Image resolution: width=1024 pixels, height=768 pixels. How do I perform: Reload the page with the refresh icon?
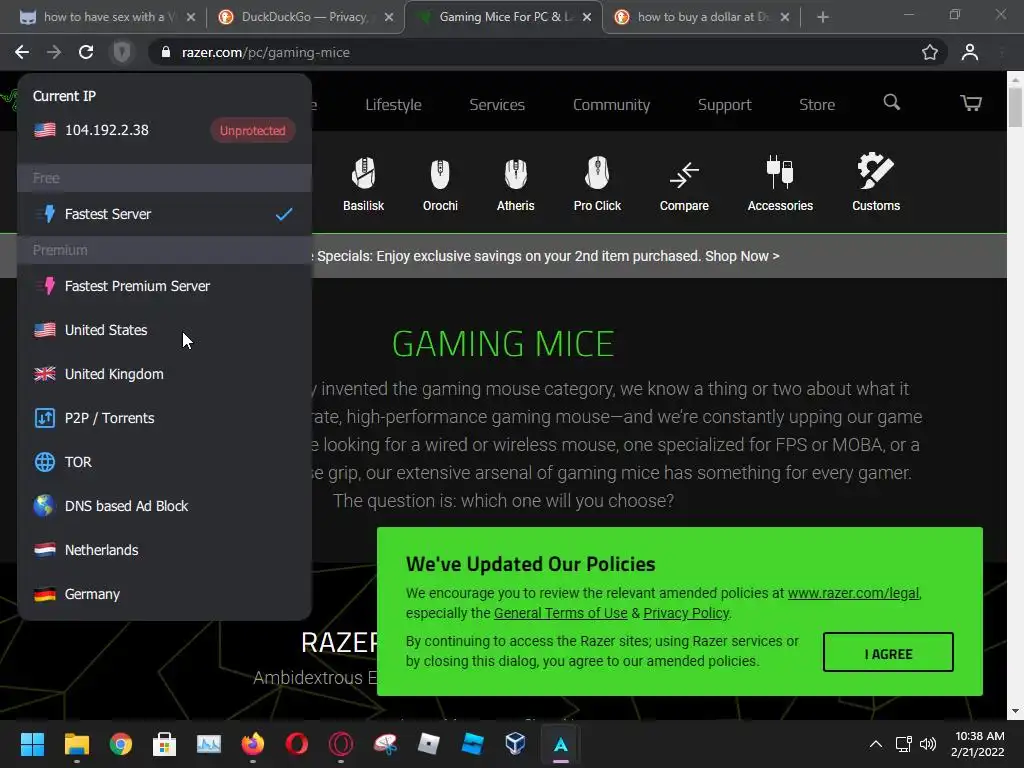86,52
